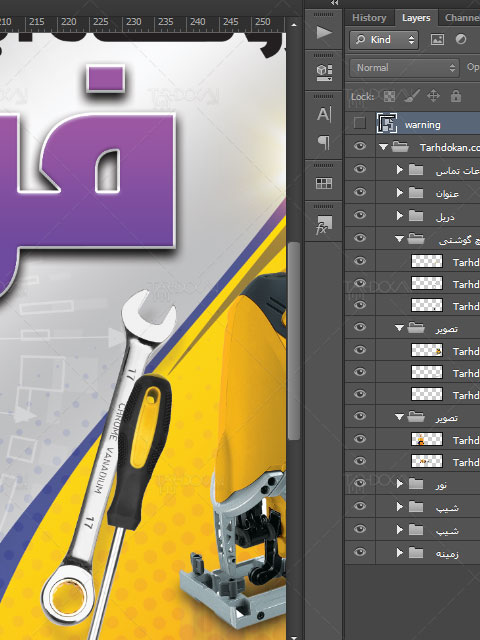
Task: Click the 230 mark on horizontal ruler
Action: 133,21
